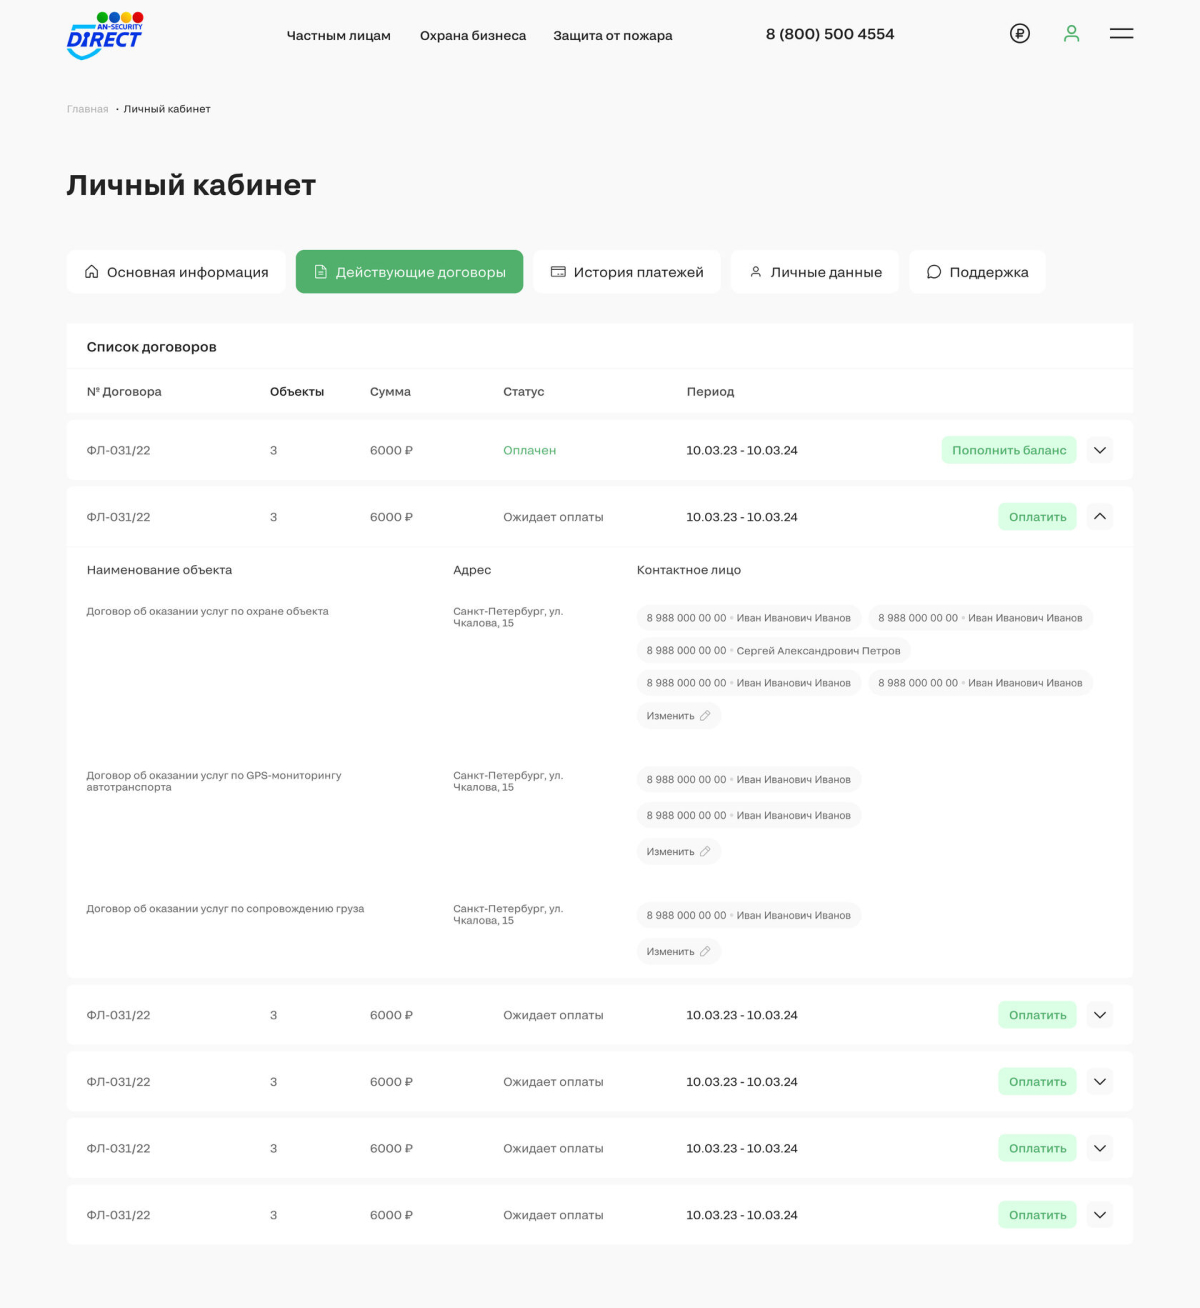Click the pencil icon next to Изменить for cargo escort contract
This screenshot has width=1200, height=1308.
pos(705,951)
